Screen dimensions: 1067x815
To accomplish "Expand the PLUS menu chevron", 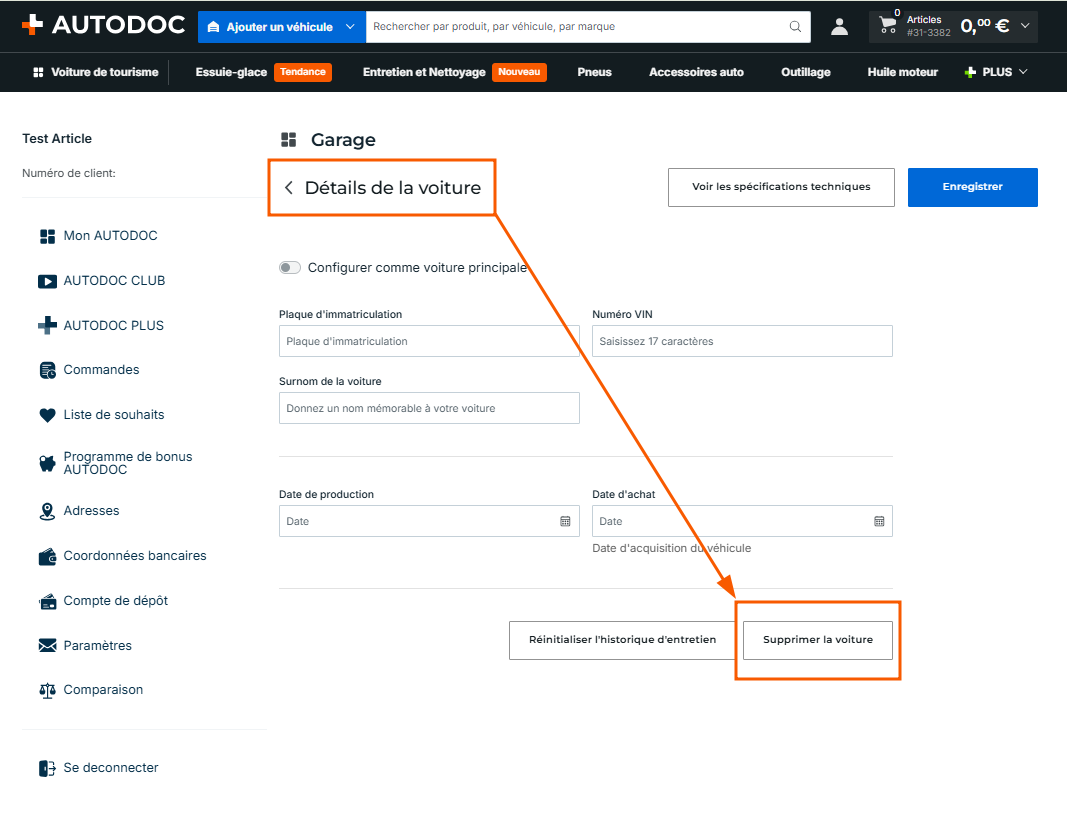I will [1023, 72].
